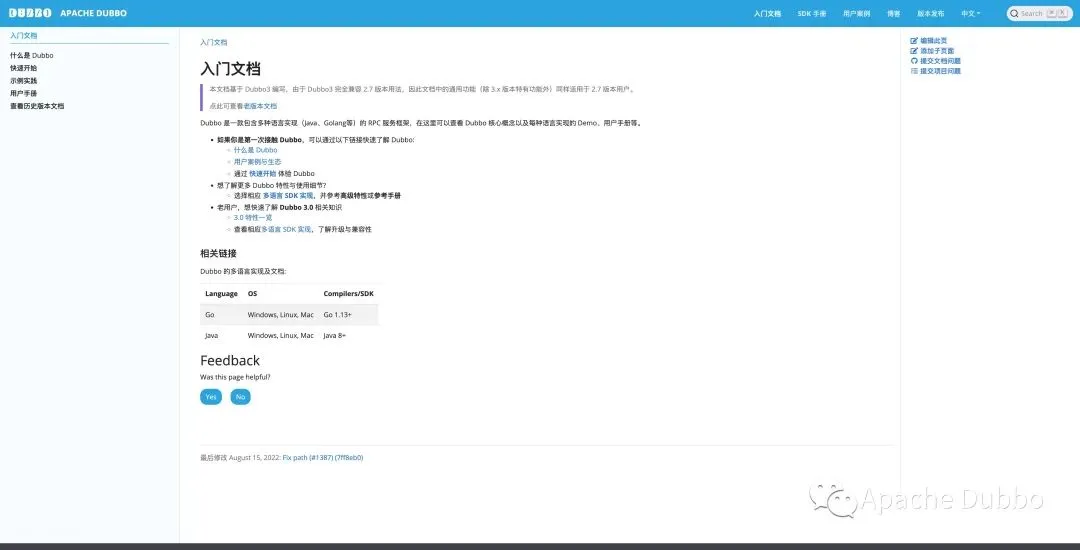1080x550 pixels.
Task: Click the Go 1.13+ table cell
Action: (x=338, y=315)
